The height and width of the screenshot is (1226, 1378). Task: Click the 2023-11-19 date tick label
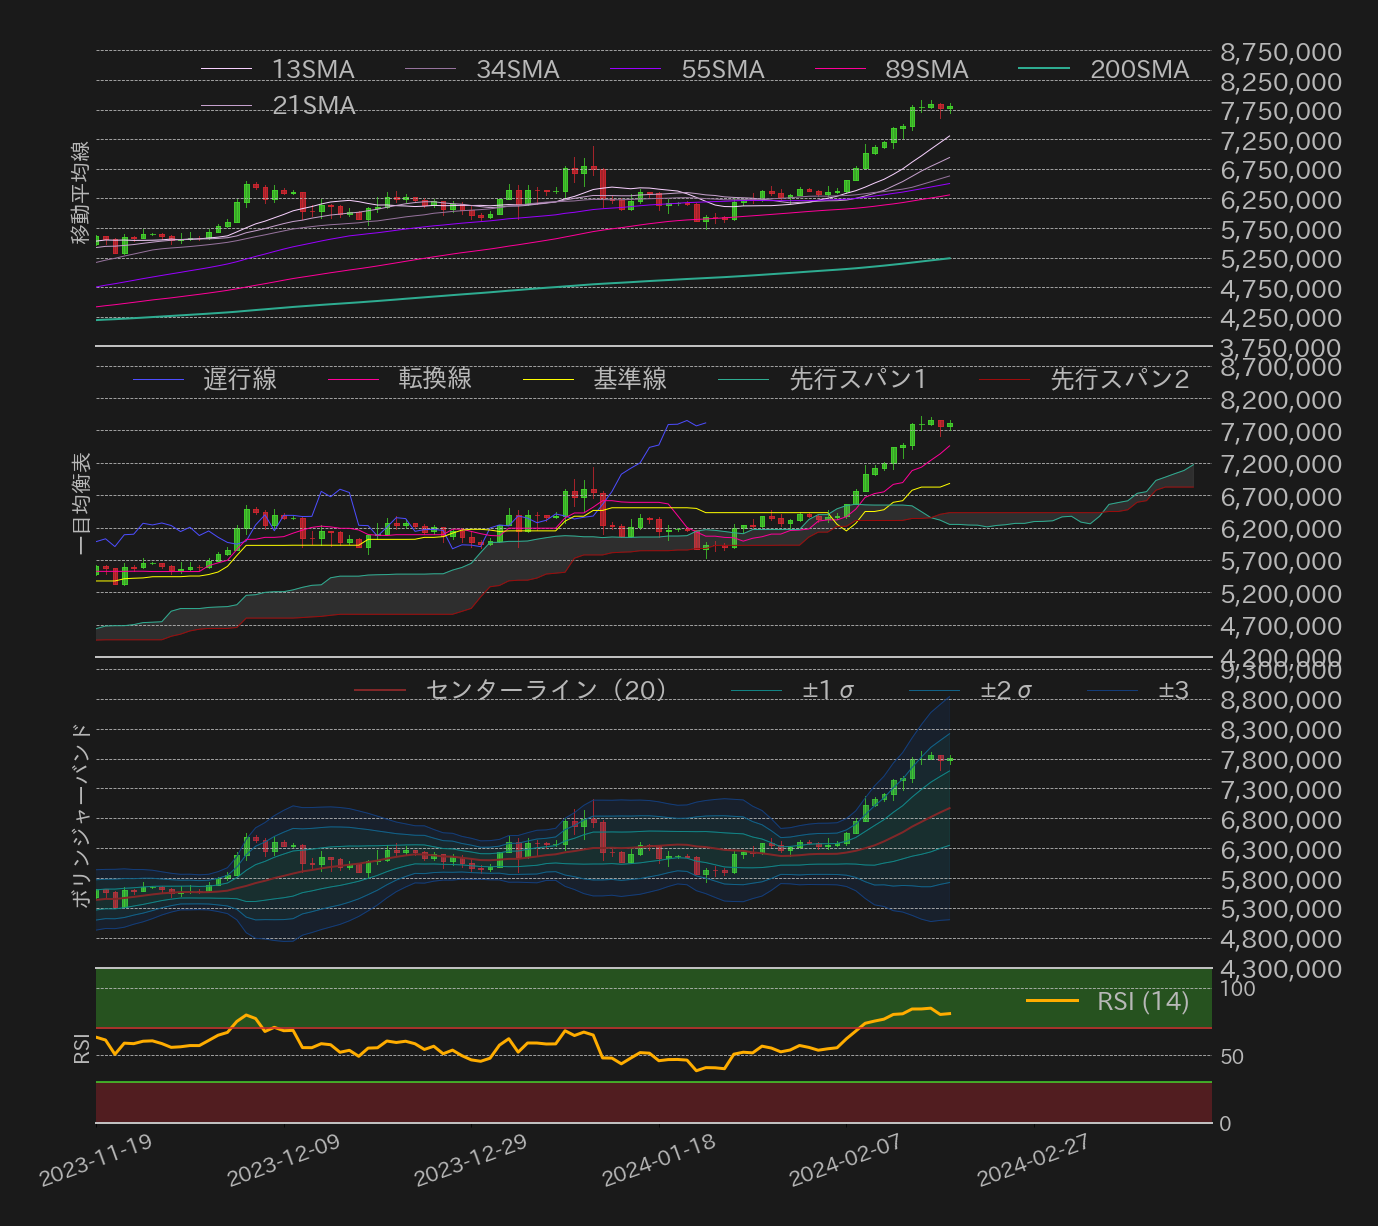tap(96, 1160)
